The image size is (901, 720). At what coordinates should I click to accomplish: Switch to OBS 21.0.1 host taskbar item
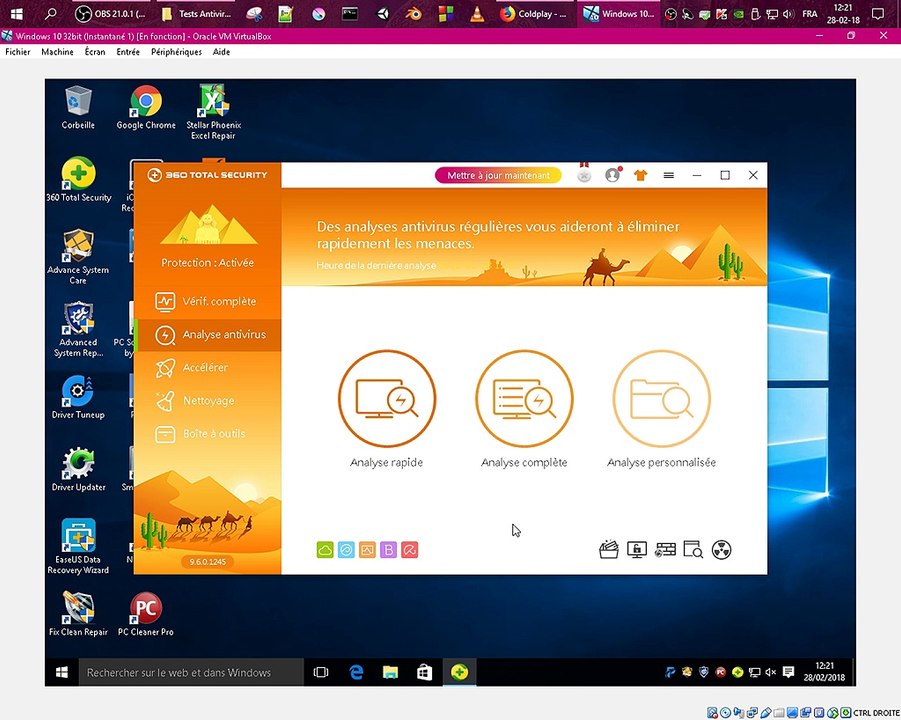pos(111,14)
